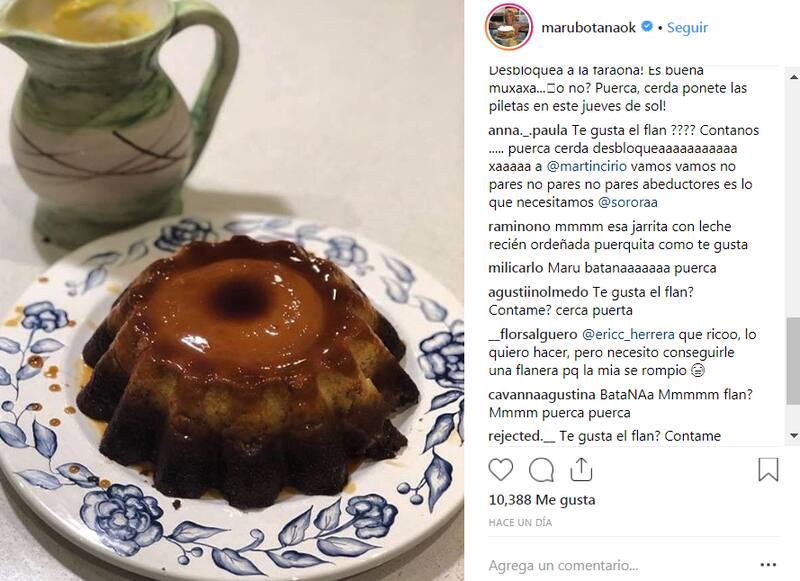Click the comments scrollbar thumb
Screen dimensions: 800x581
[793, 360]
